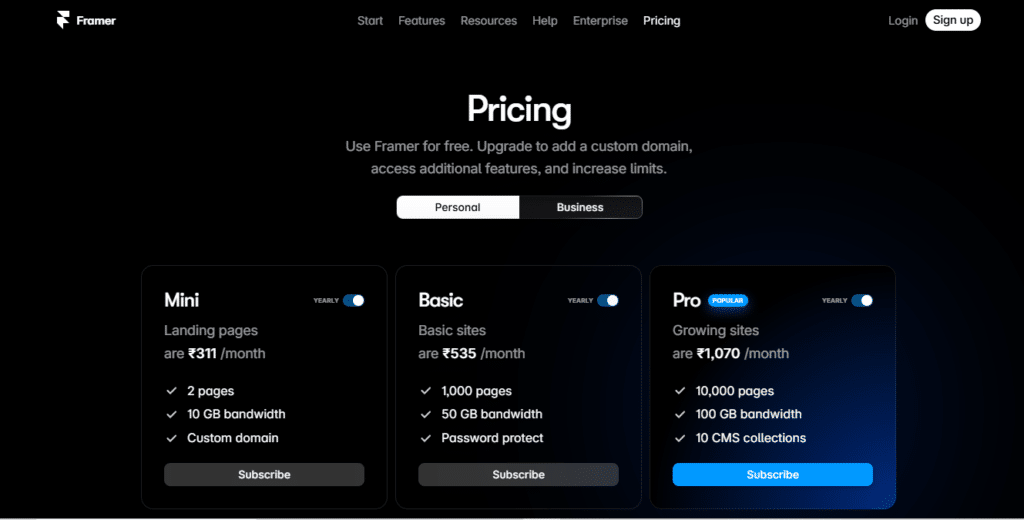1024x520 pixels.
Task: Click the checkmark next to 10 CMS collections
Action: click(680, 438)
